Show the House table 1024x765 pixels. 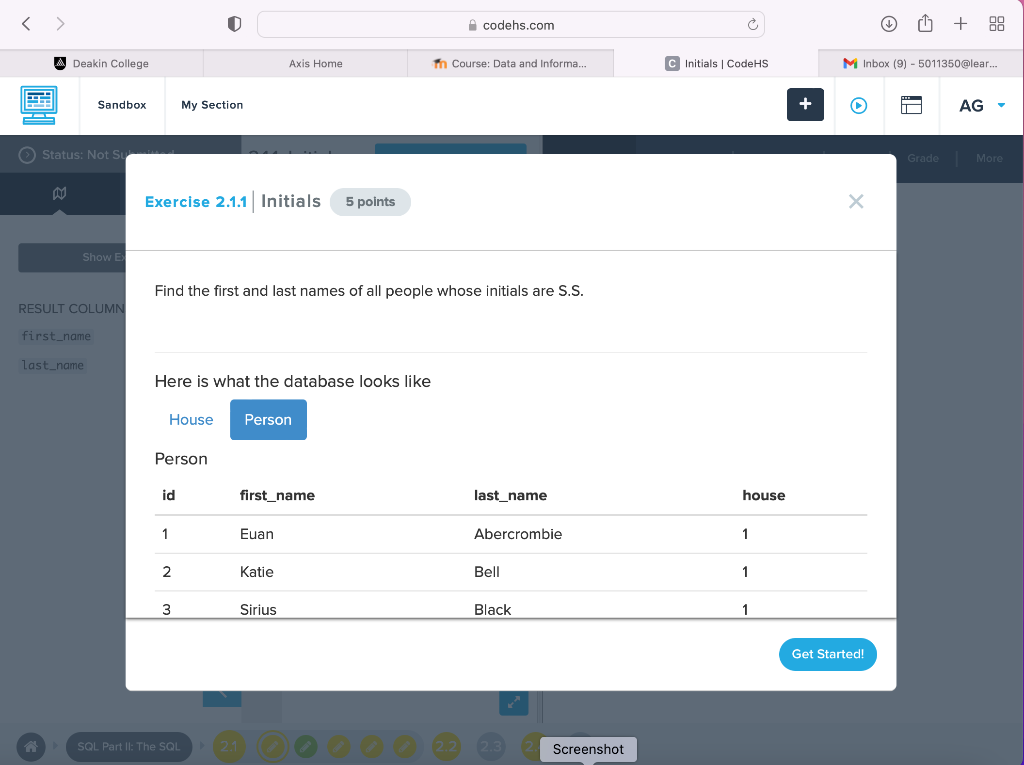pyautogui.click(x=191, y=419)
